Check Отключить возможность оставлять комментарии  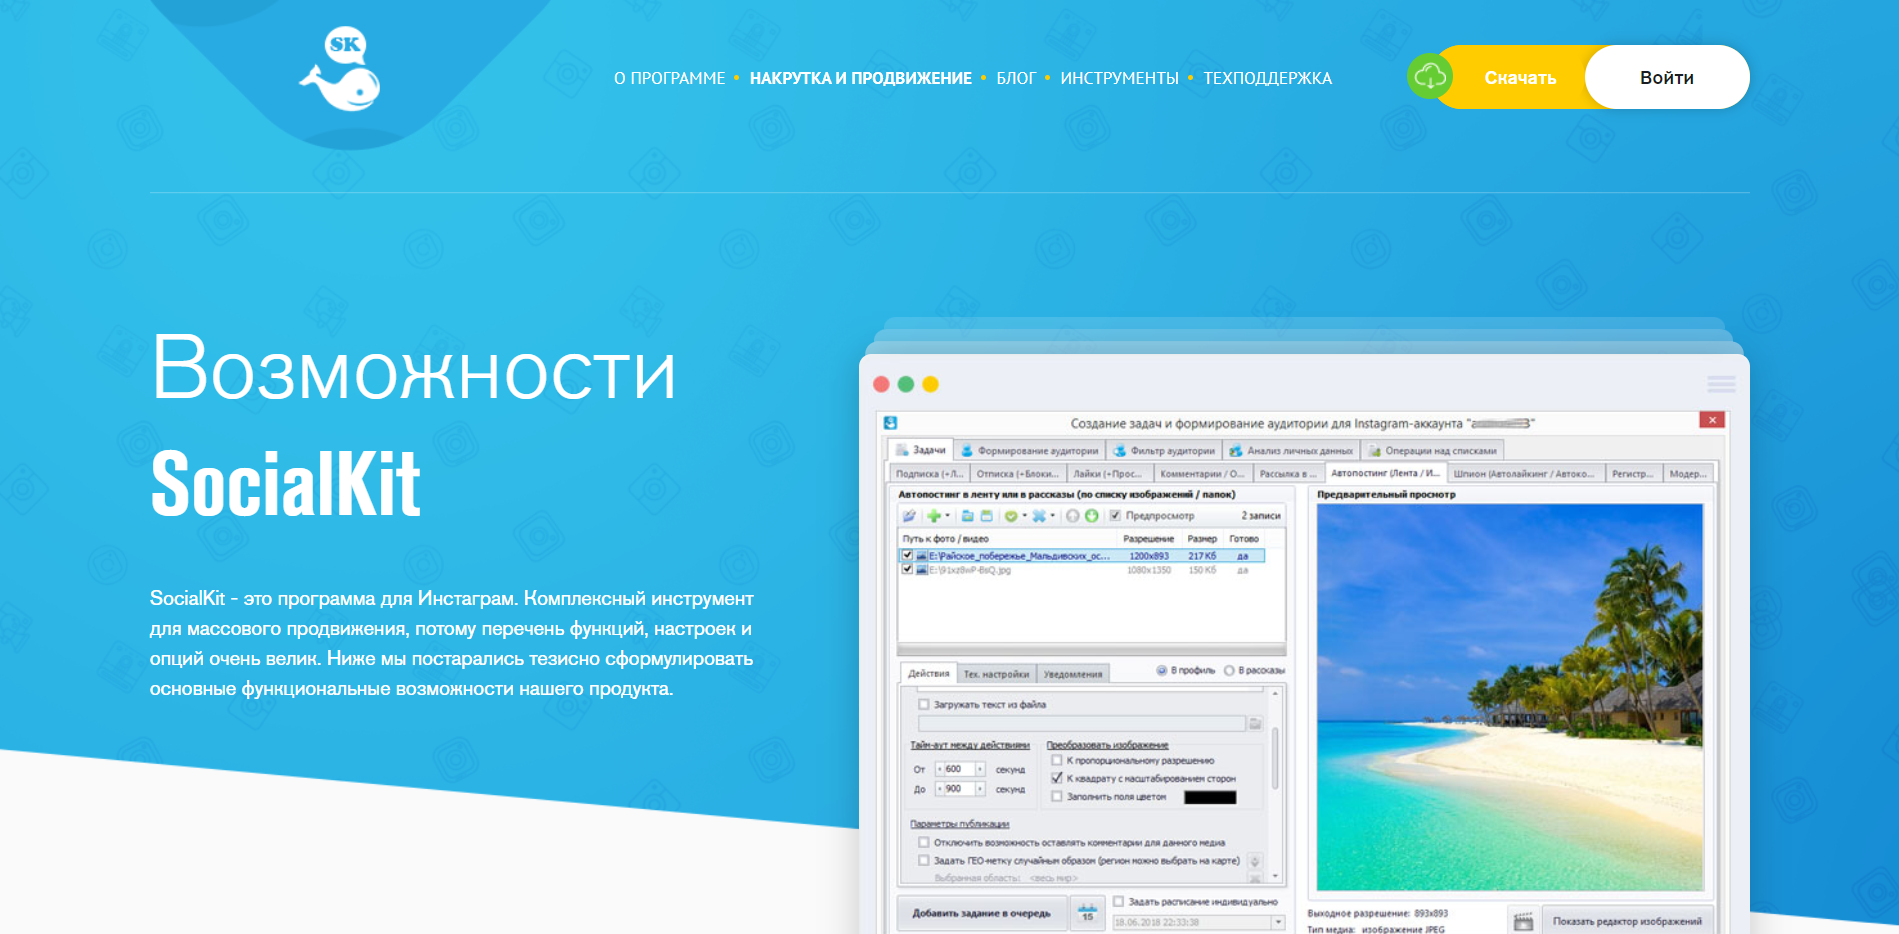point(924,842)
